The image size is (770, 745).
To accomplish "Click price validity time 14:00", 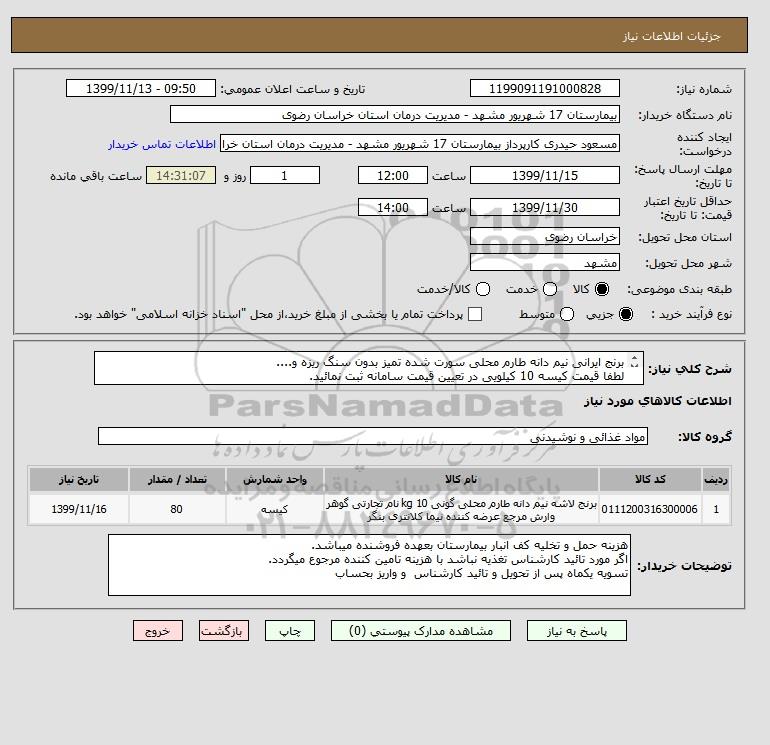I will coord(393,207).
